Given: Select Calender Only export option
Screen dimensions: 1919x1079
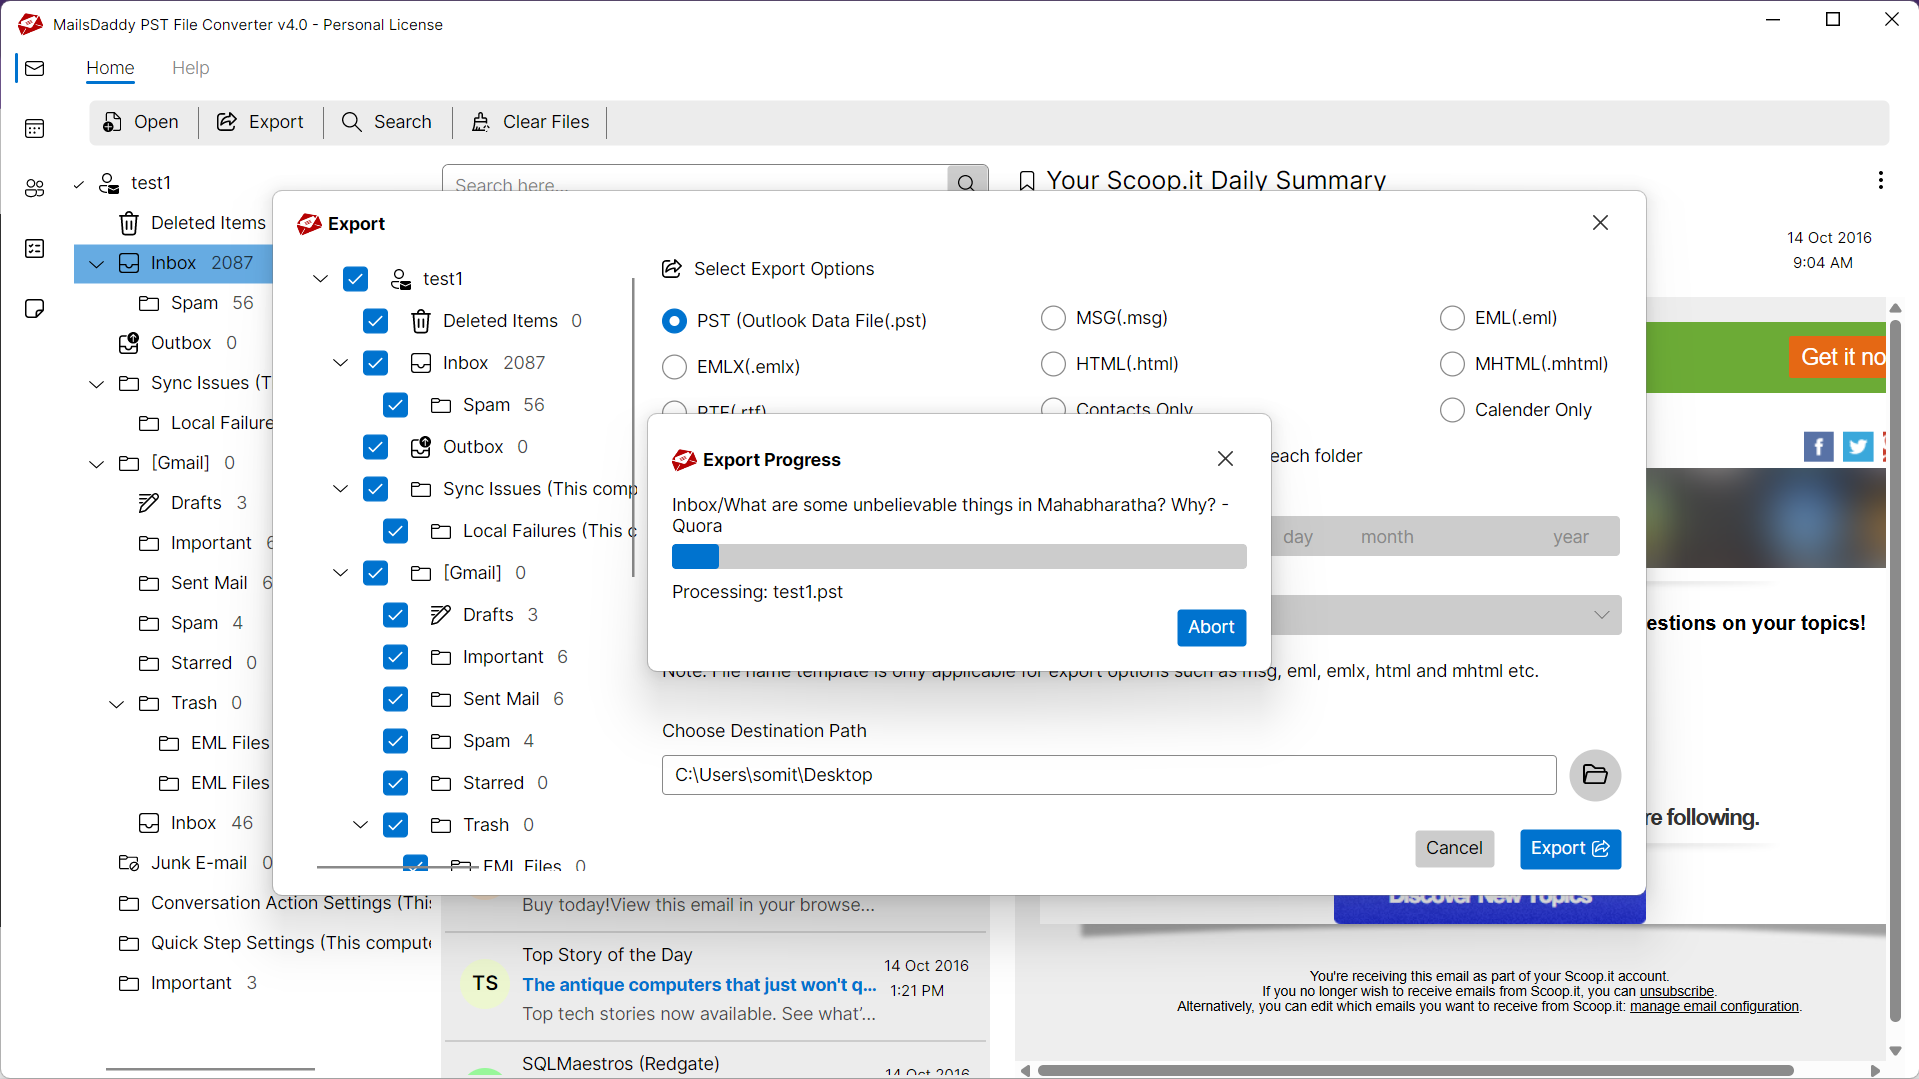Looking at the screenshot, I should [x=1452, y=410].
